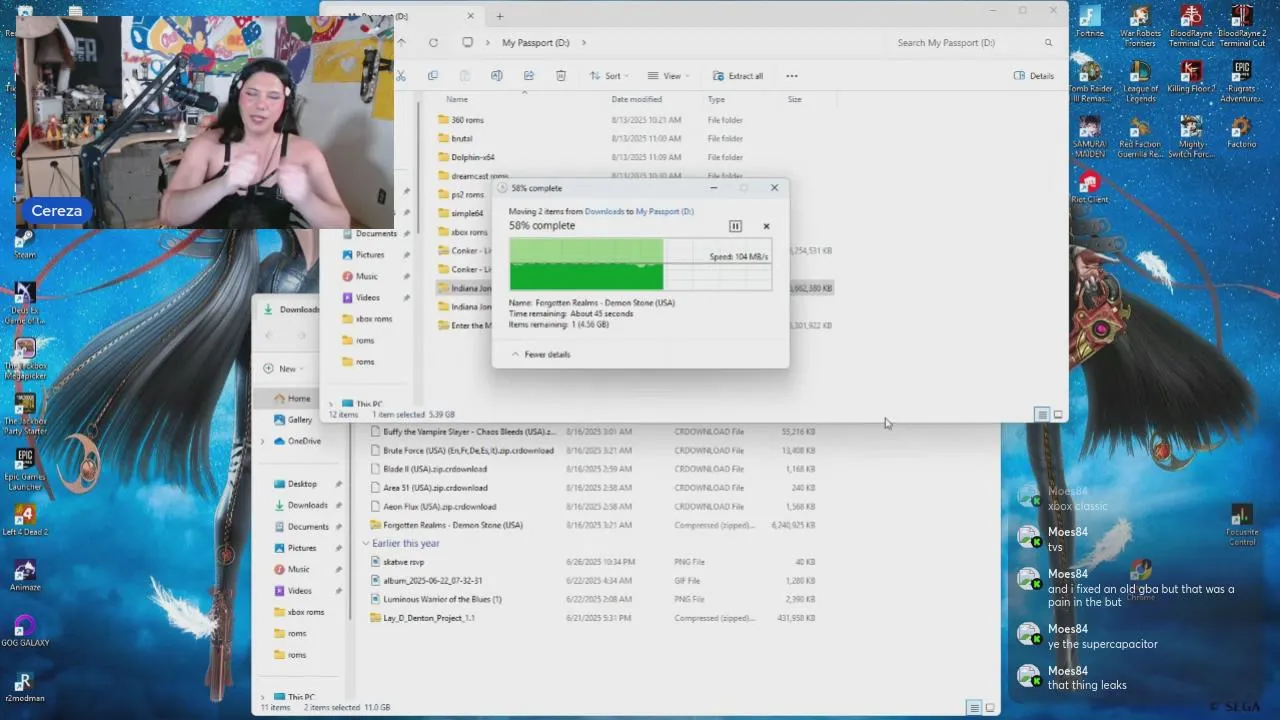
Task: Click the Cut icon in My Passport toolbar
Action: coord(401,76)
